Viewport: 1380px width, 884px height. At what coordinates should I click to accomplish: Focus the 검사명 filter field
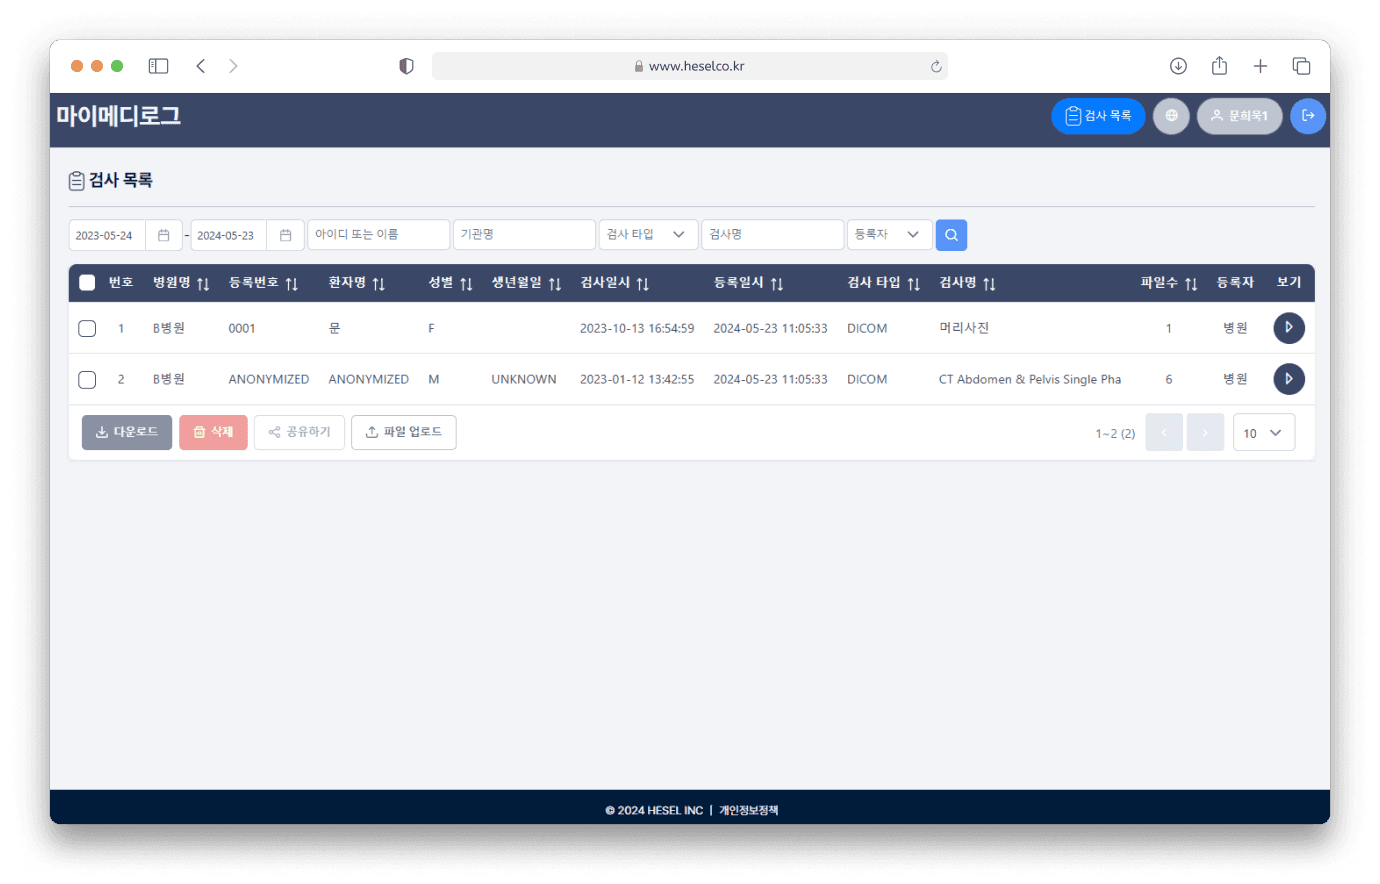(x=772, y=235)
